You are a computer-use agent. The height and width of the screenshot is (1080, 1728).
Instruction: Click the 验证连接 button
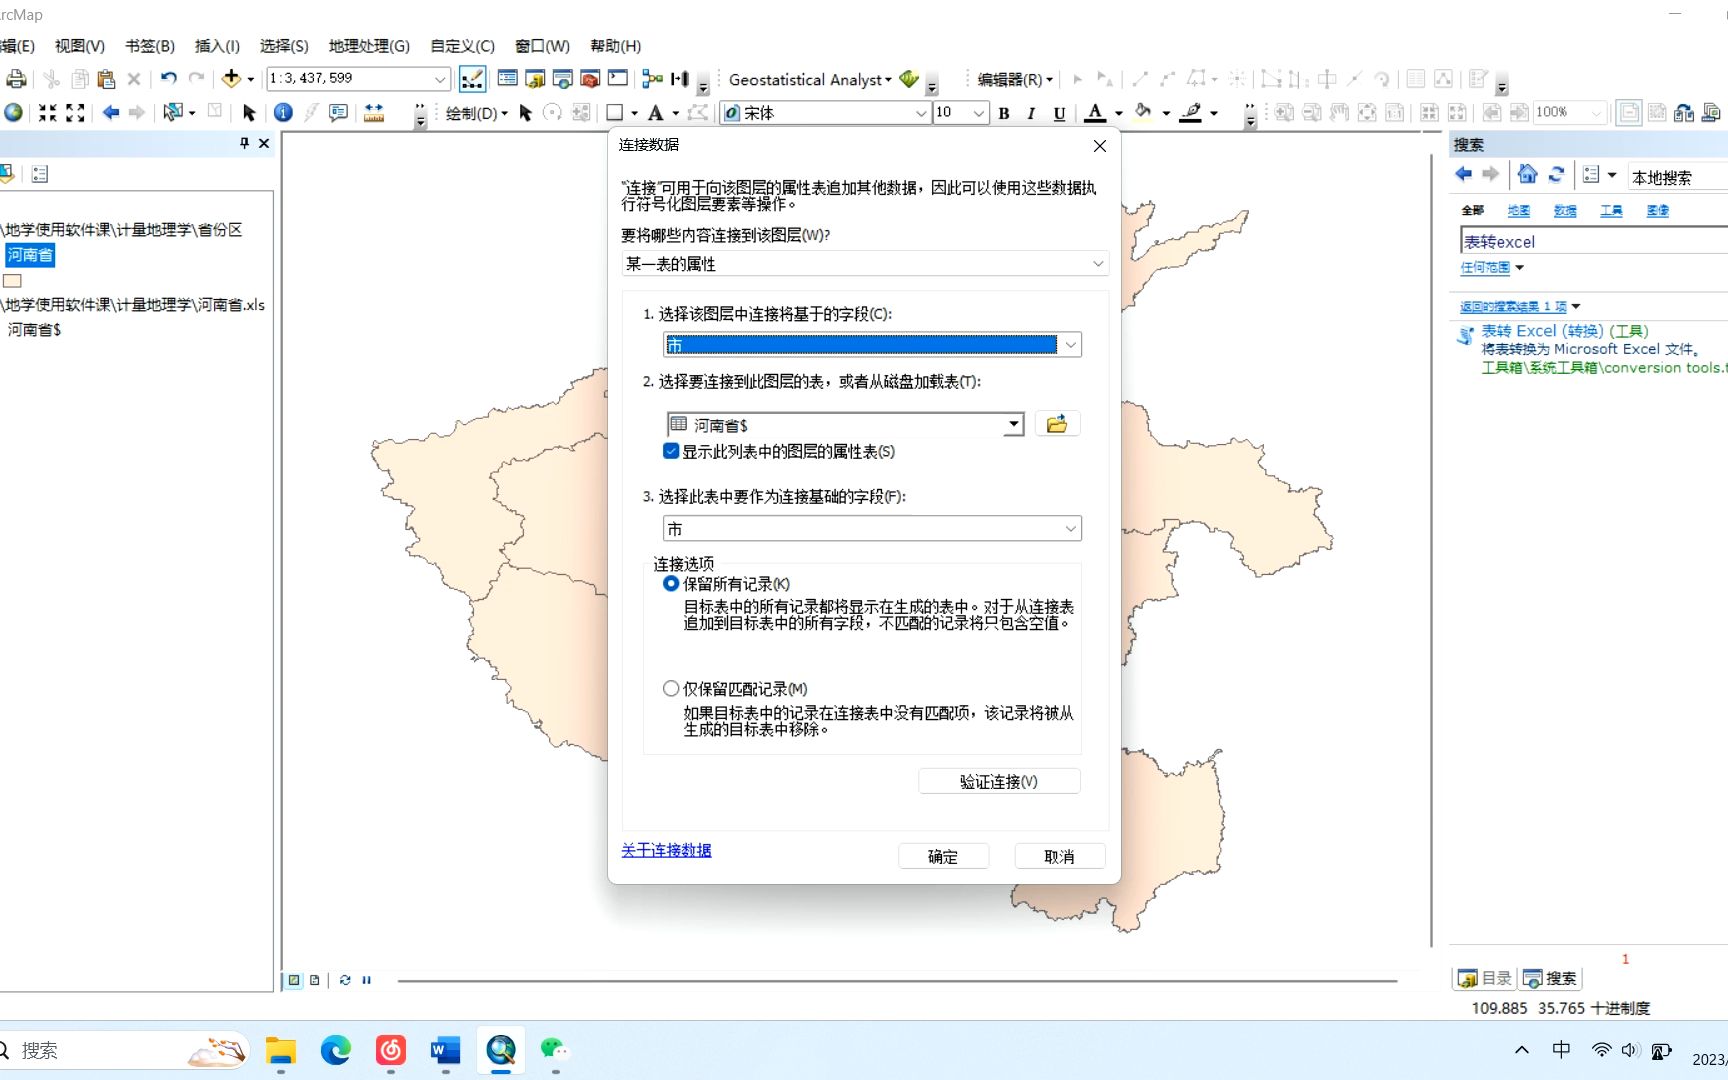pos(999,781)
